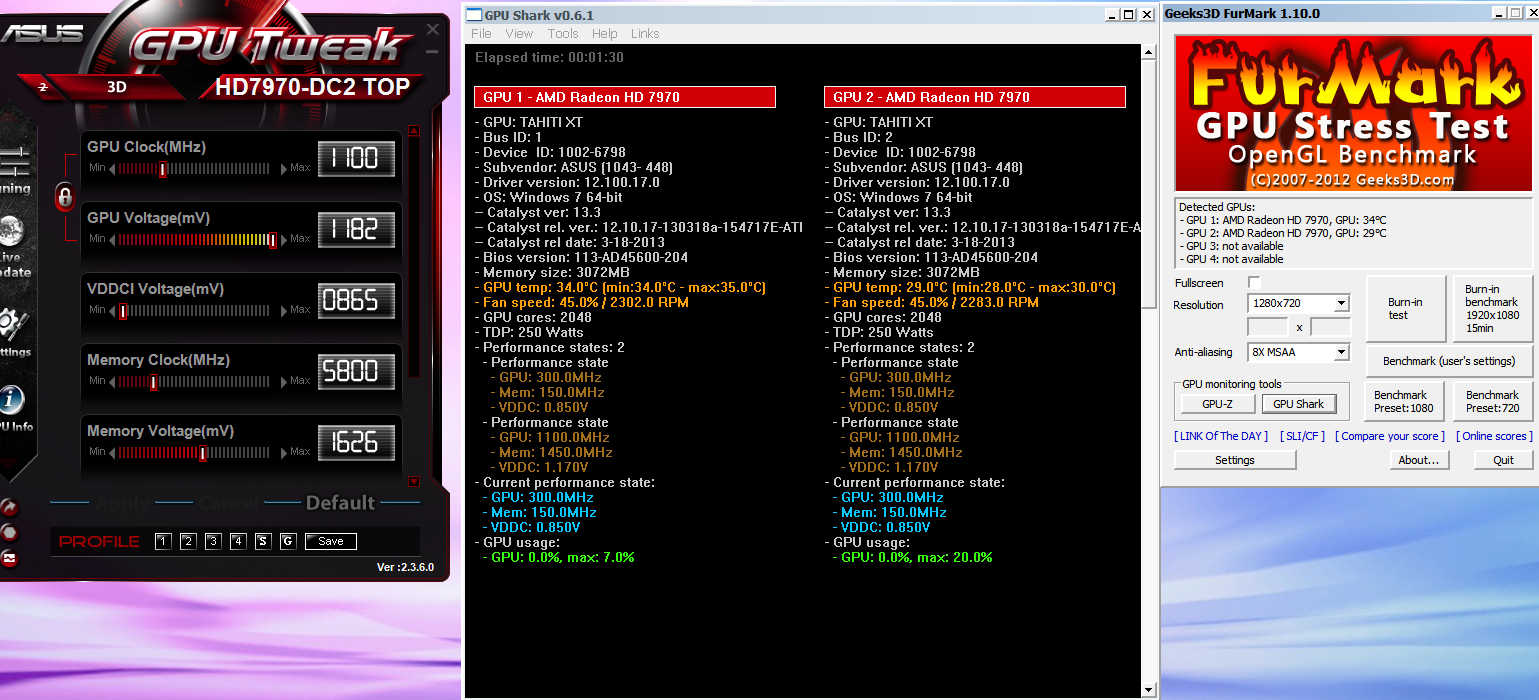Screen dimensions: 1539x700
Task: Click Memory Clock value field 5800
Action: 356,372
